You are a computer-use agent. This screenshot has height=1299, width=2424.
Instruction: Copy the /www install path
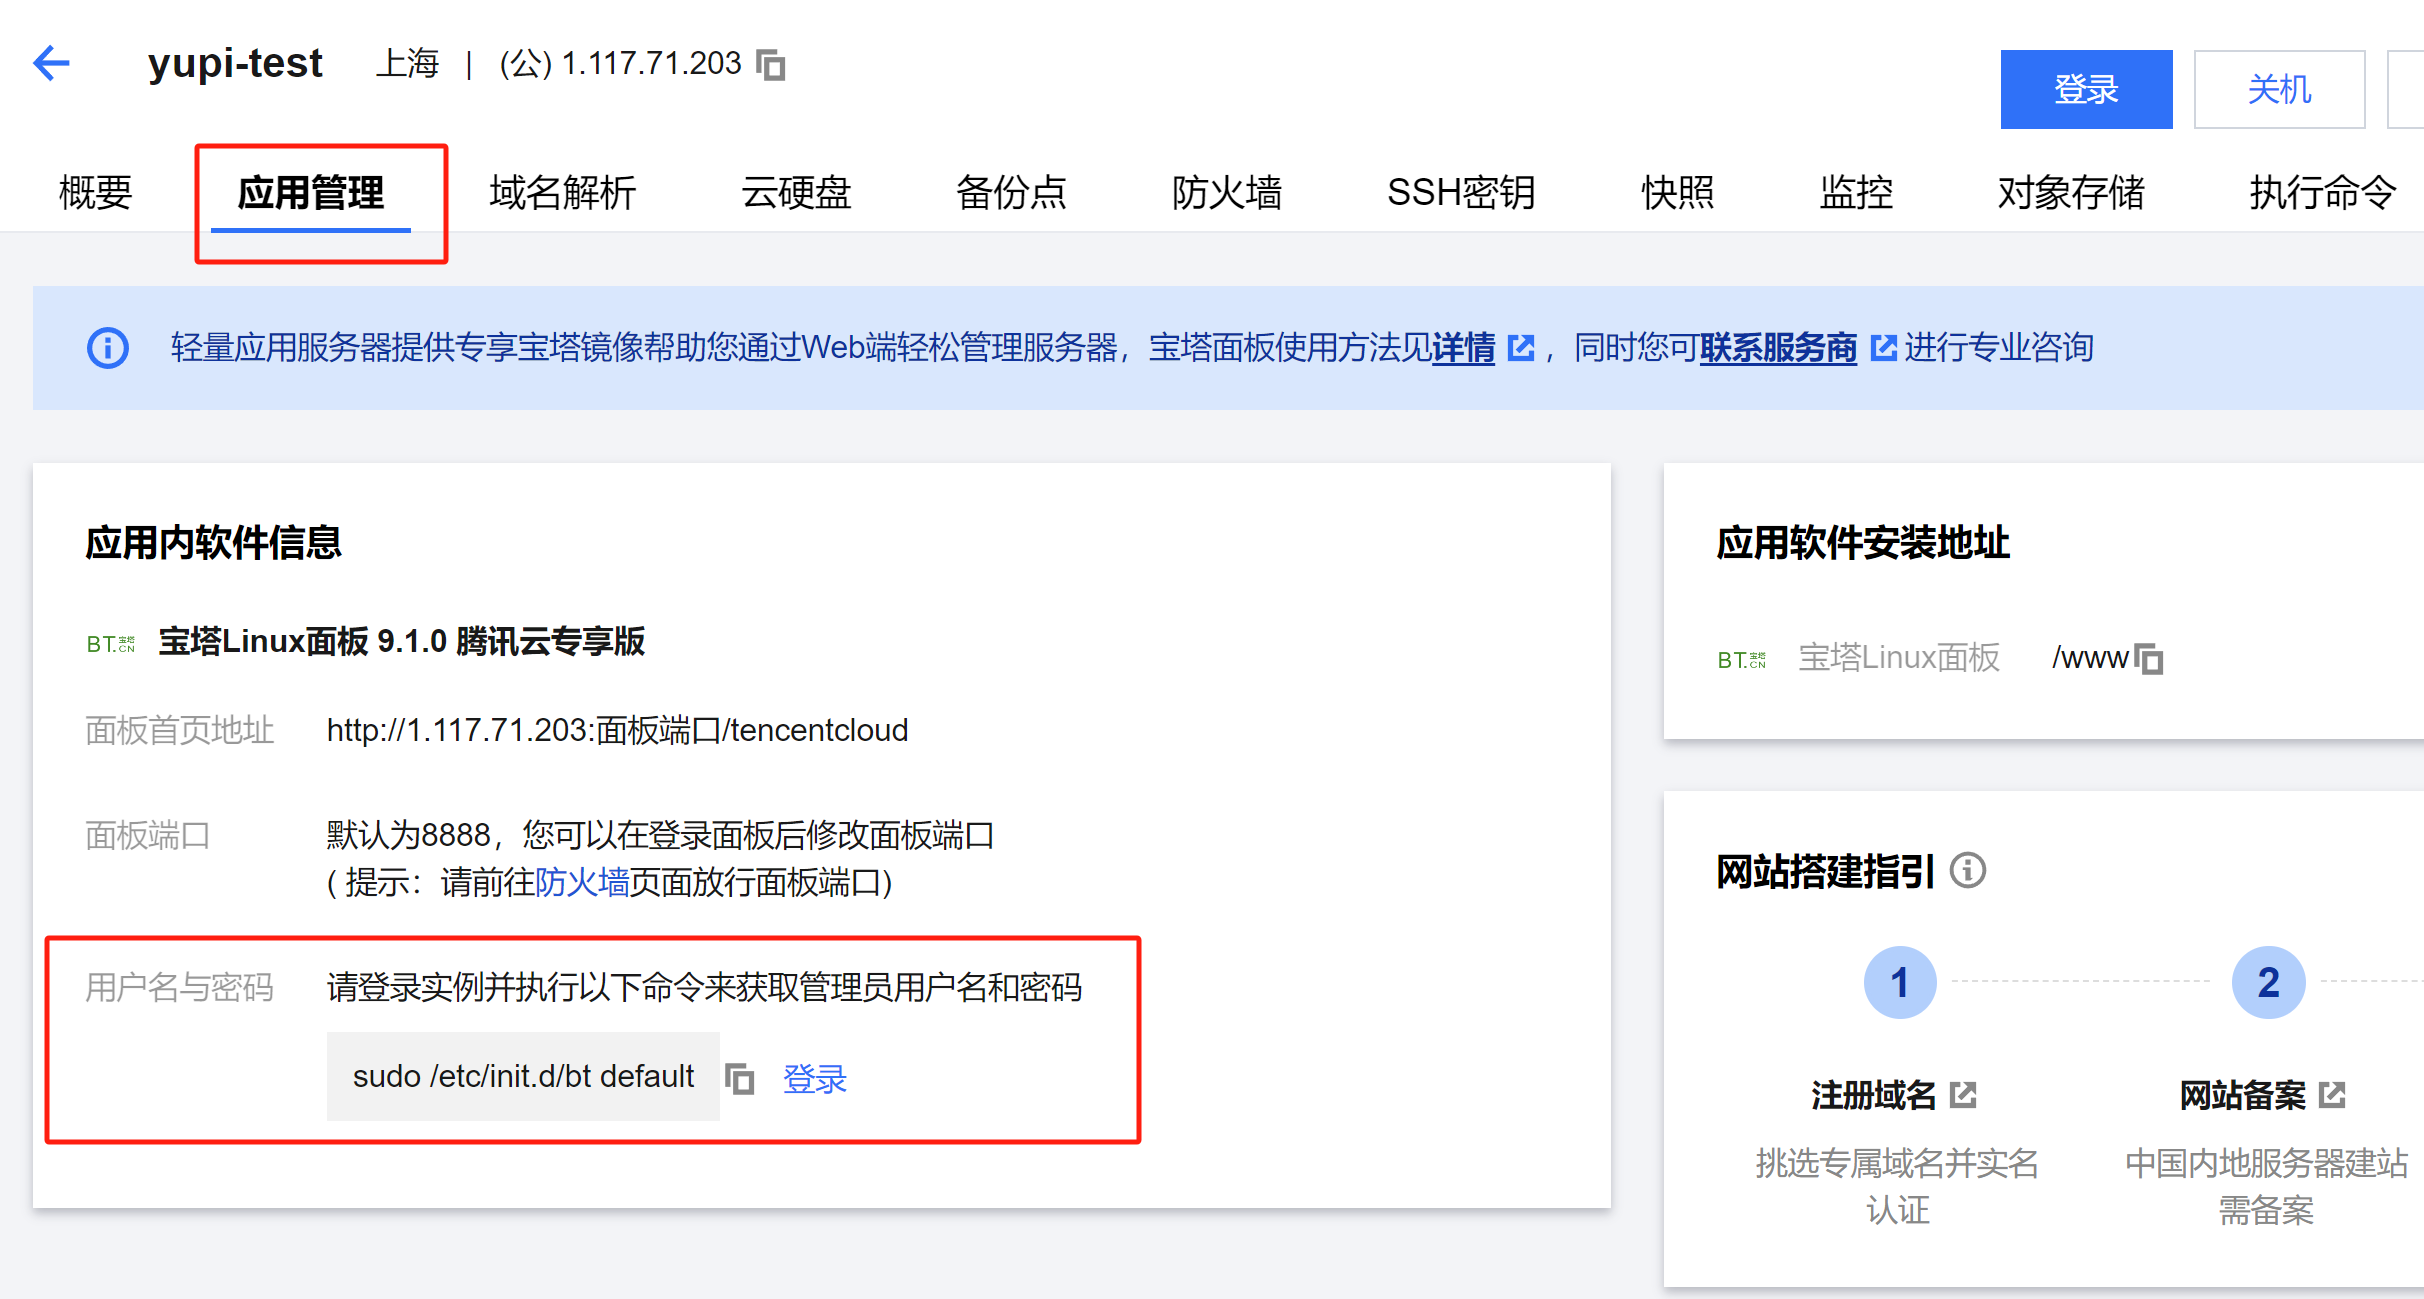[x=2148, y=659]
